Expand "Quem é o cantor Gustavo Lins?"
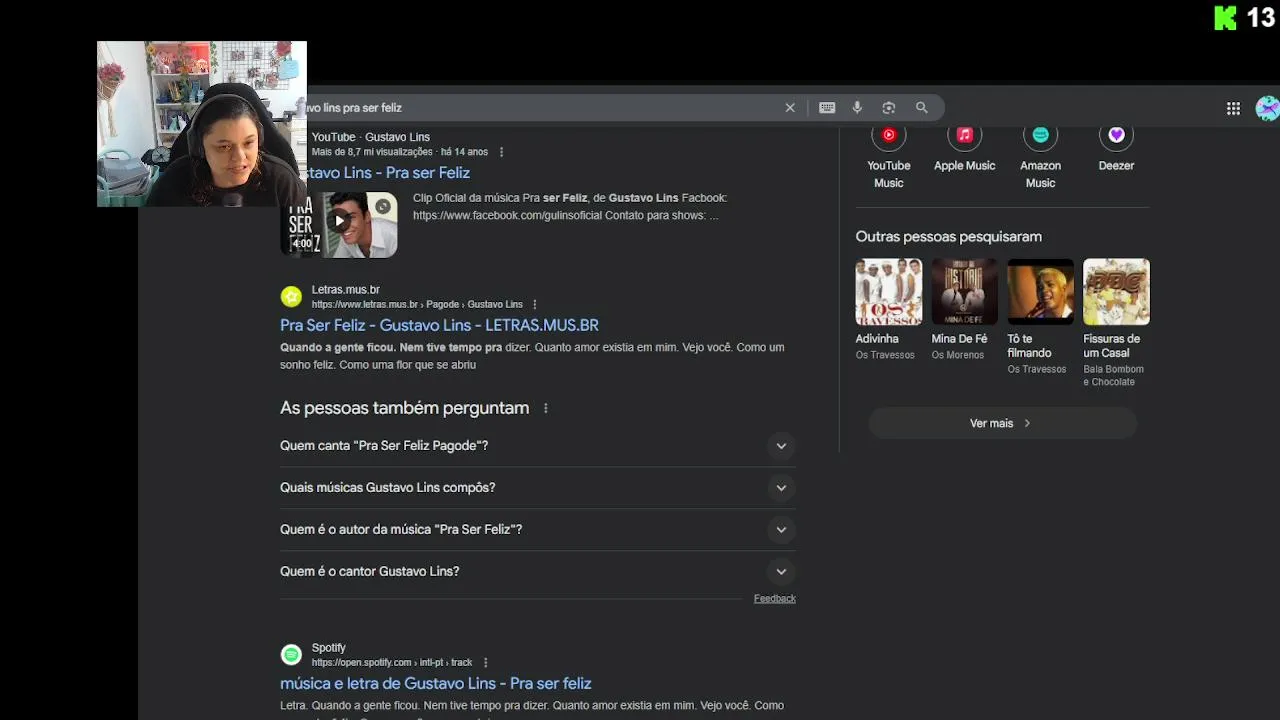 click(x=538, y=572)
